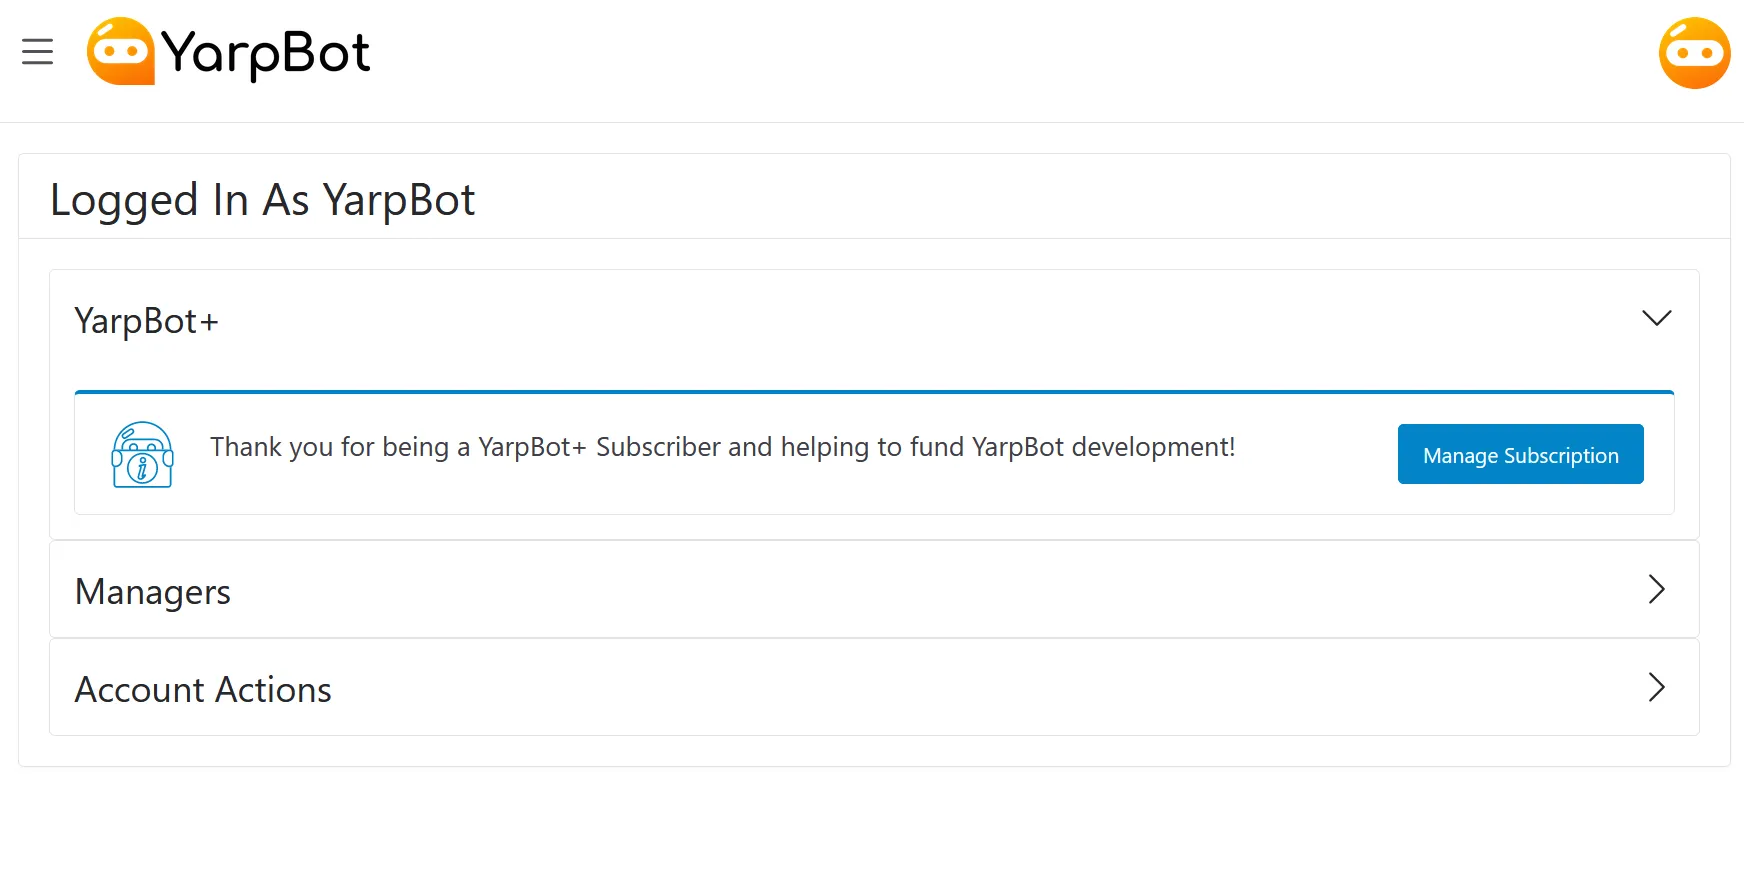Click the robot face avatar to open profile options

1694,52
